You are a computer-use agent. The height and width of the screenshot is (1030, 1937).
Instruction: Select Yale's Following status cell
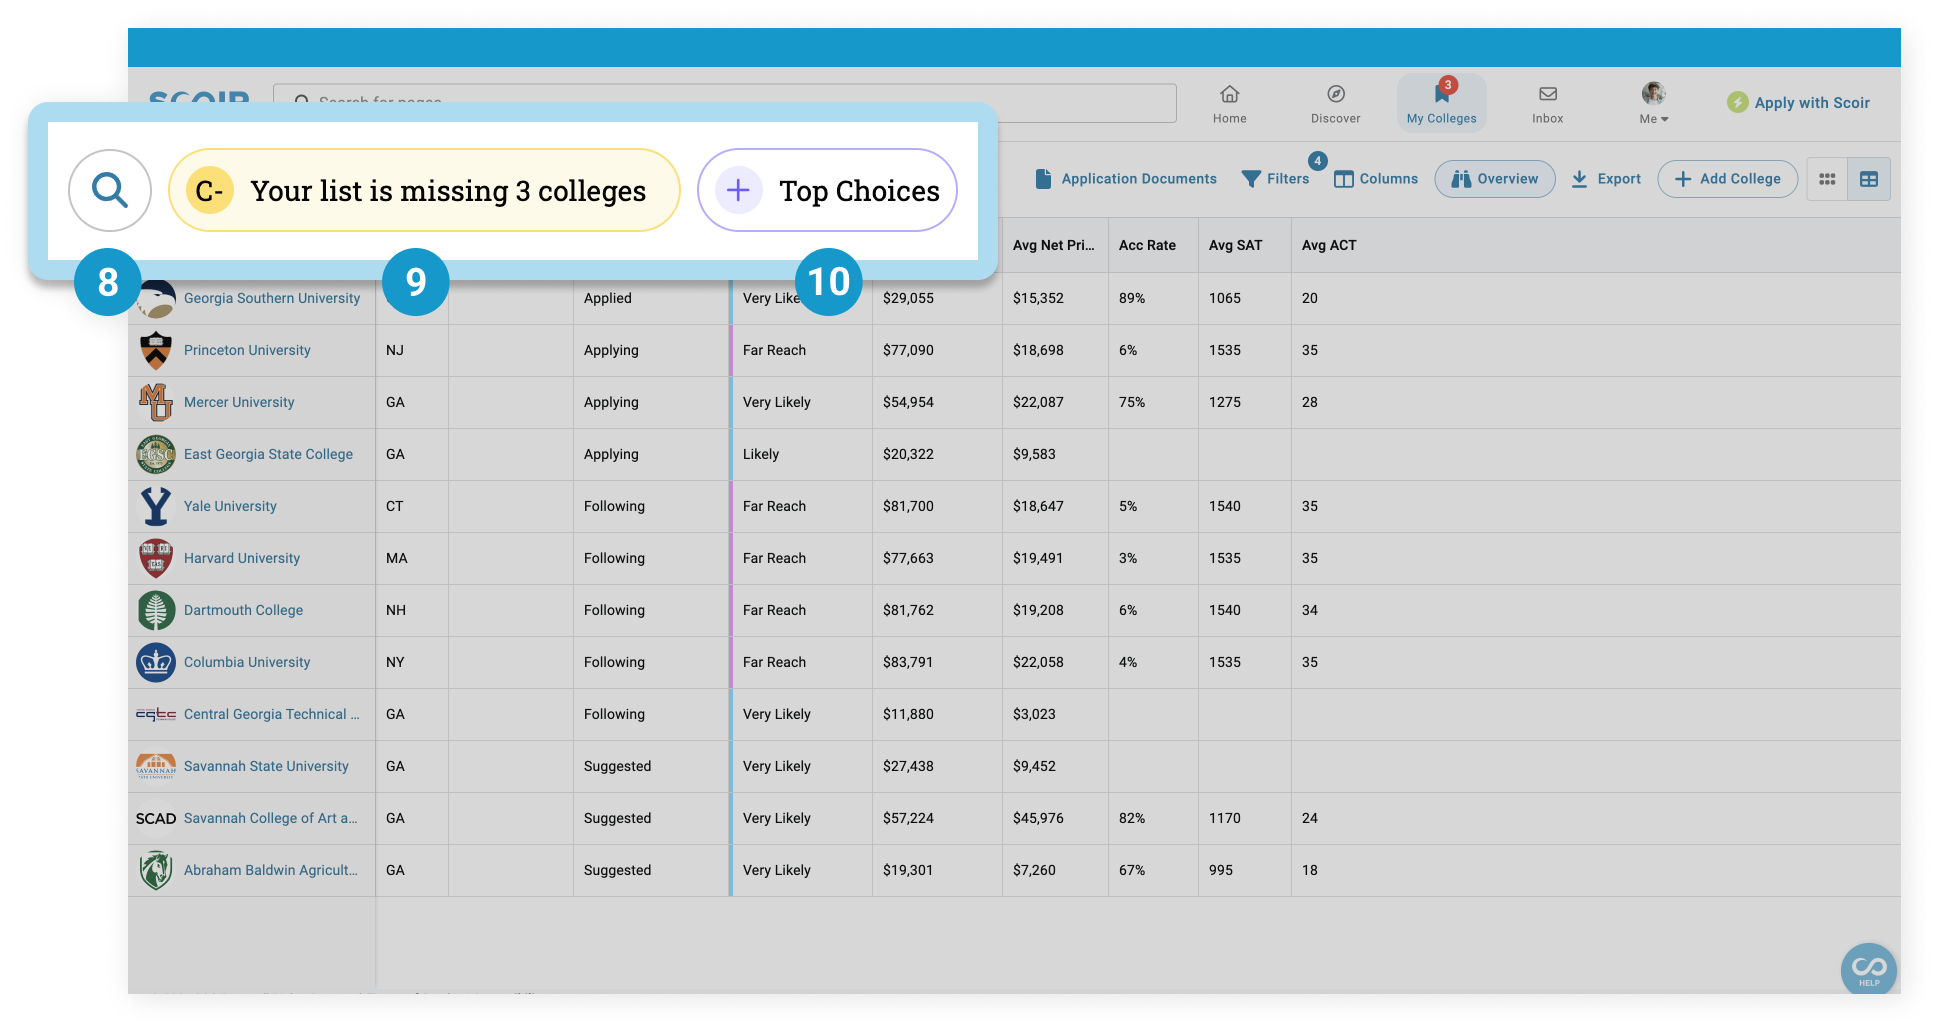(651, 506)
